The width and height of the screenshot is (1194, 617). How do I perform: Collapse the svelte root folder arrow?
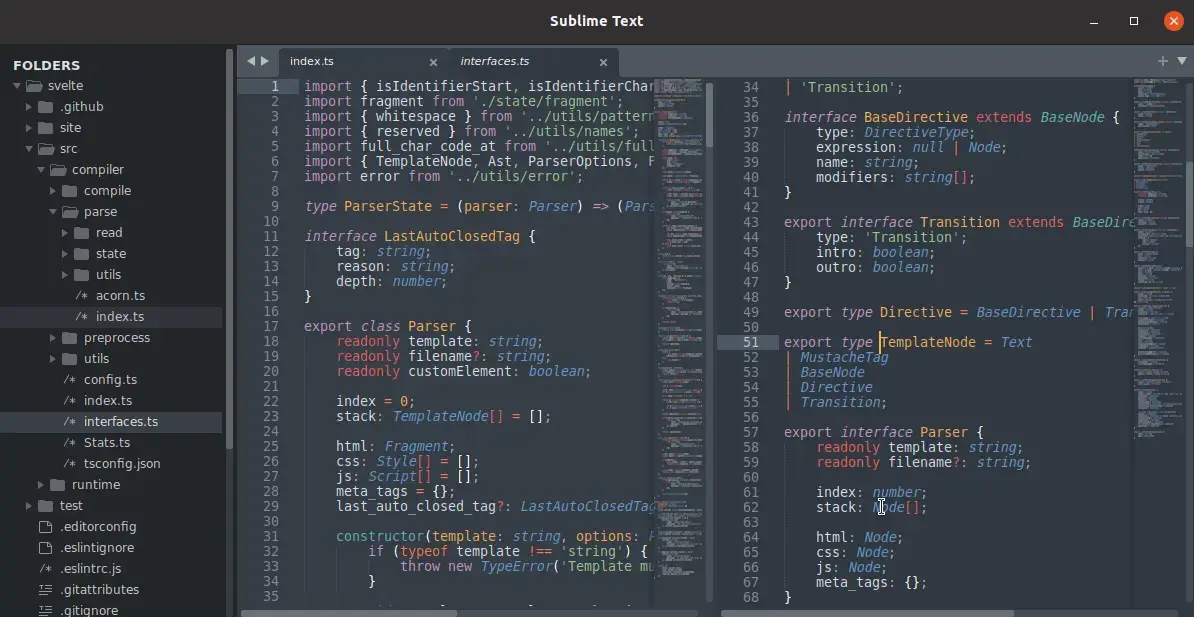click(x=17, y=86)
